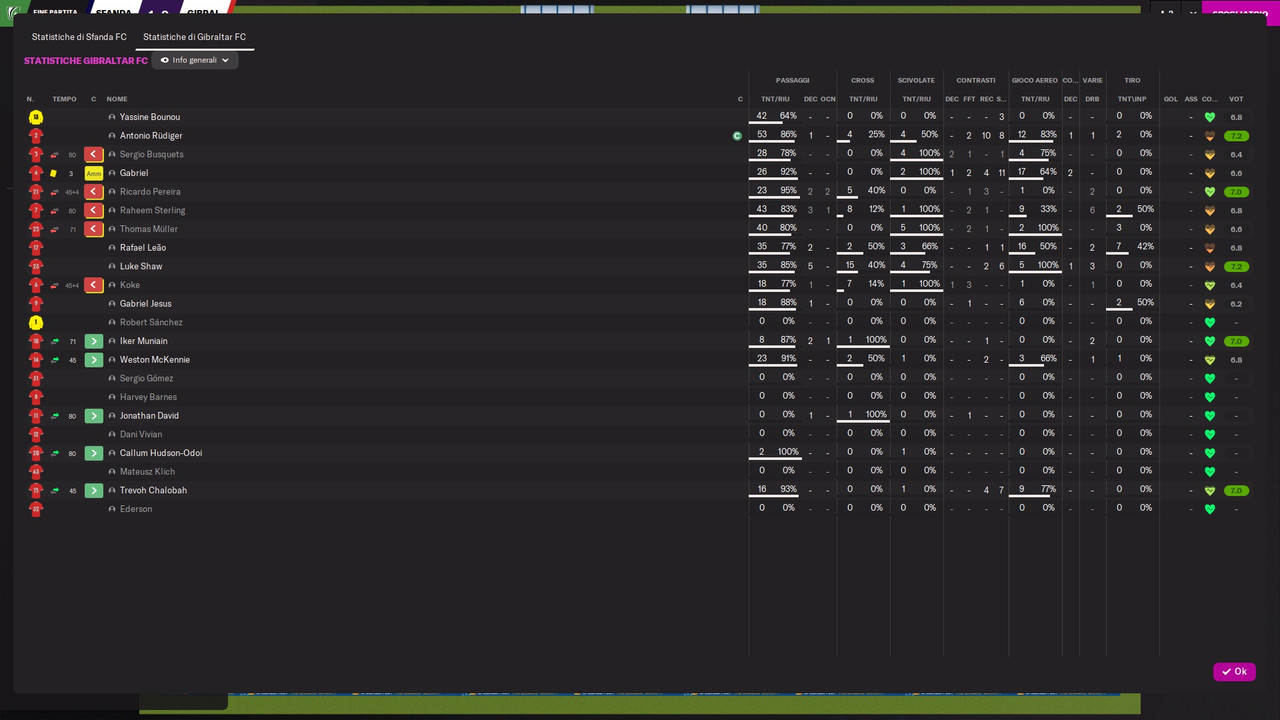Image resolution: width=1280 pixels, height=720 pixels.
Task: Click Antonio Rüdiger's red shirt icon
Action: [36, 136]
